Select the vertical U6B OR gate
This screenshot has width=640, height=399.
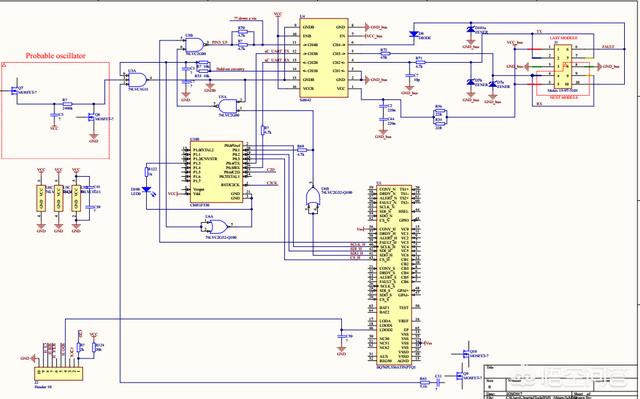coord(312,197)
